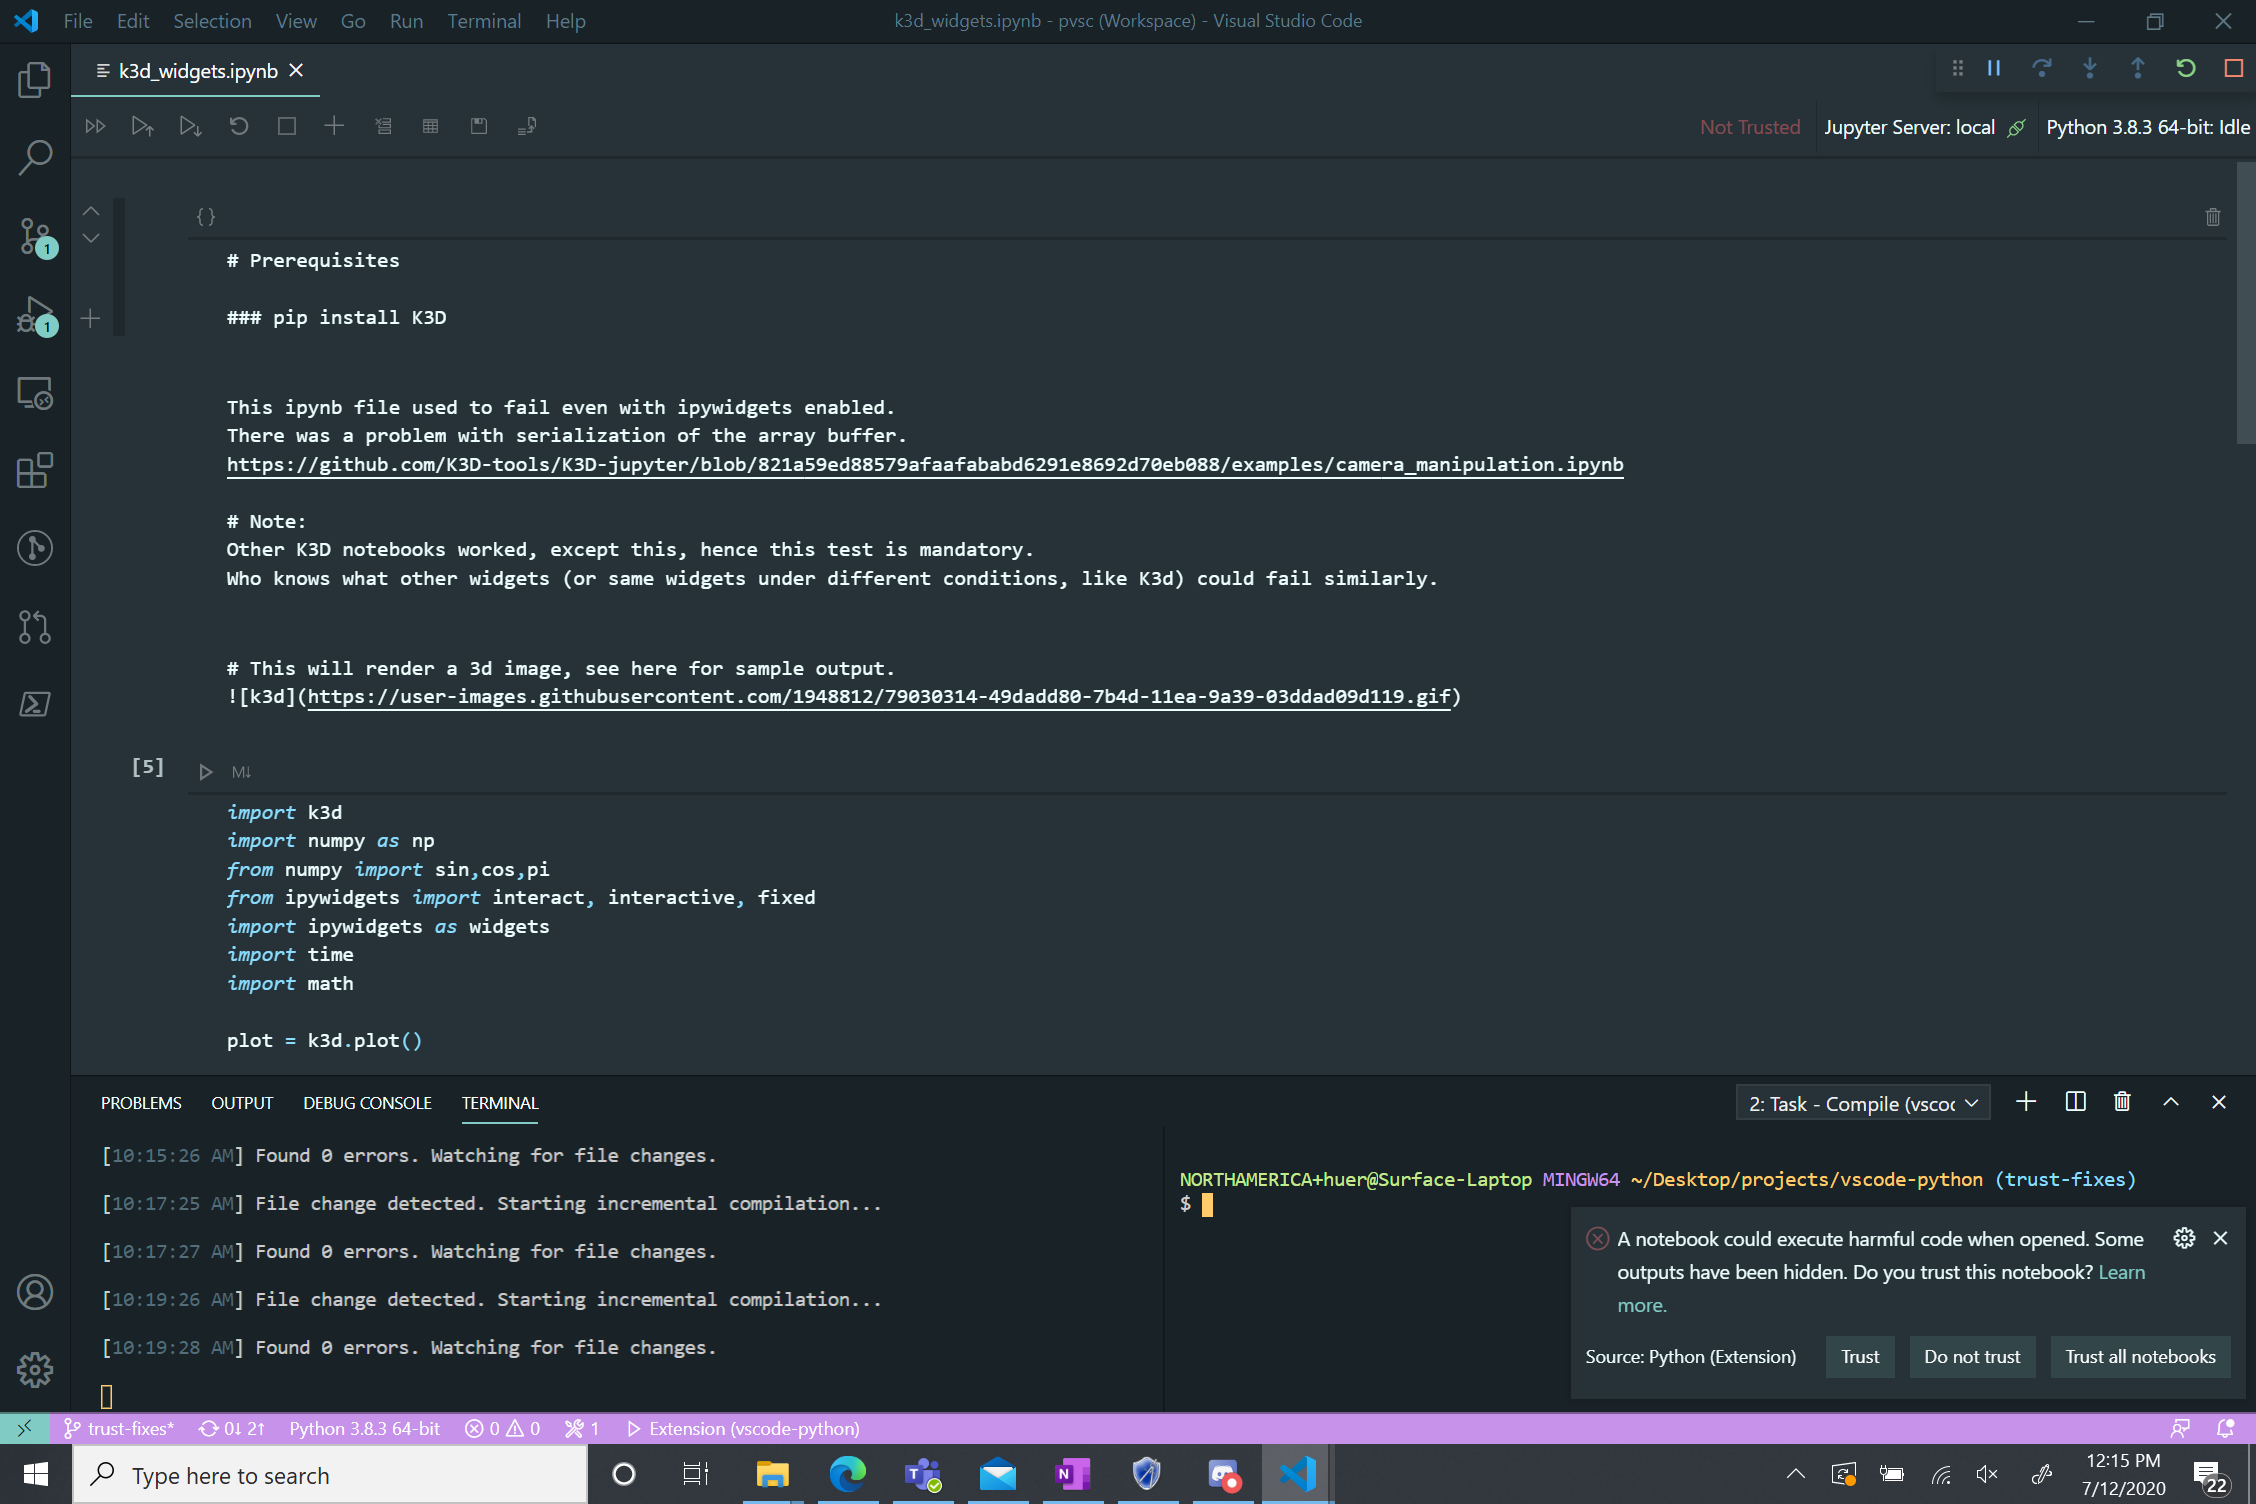Launch Microsoft Edge from the taskbar
Screen dimensions: 2256x1504
pos(847,1474)
